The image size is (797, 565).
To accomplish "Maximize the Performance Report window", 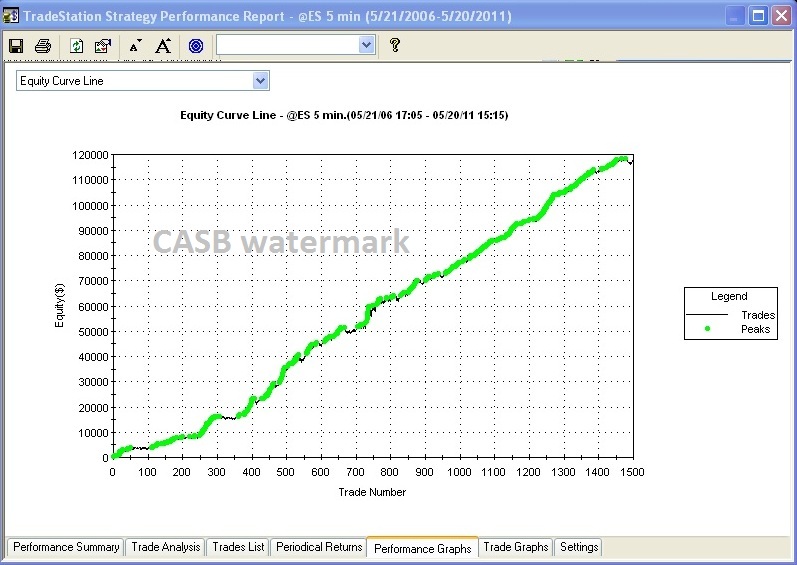I will (x=758, y=16).
